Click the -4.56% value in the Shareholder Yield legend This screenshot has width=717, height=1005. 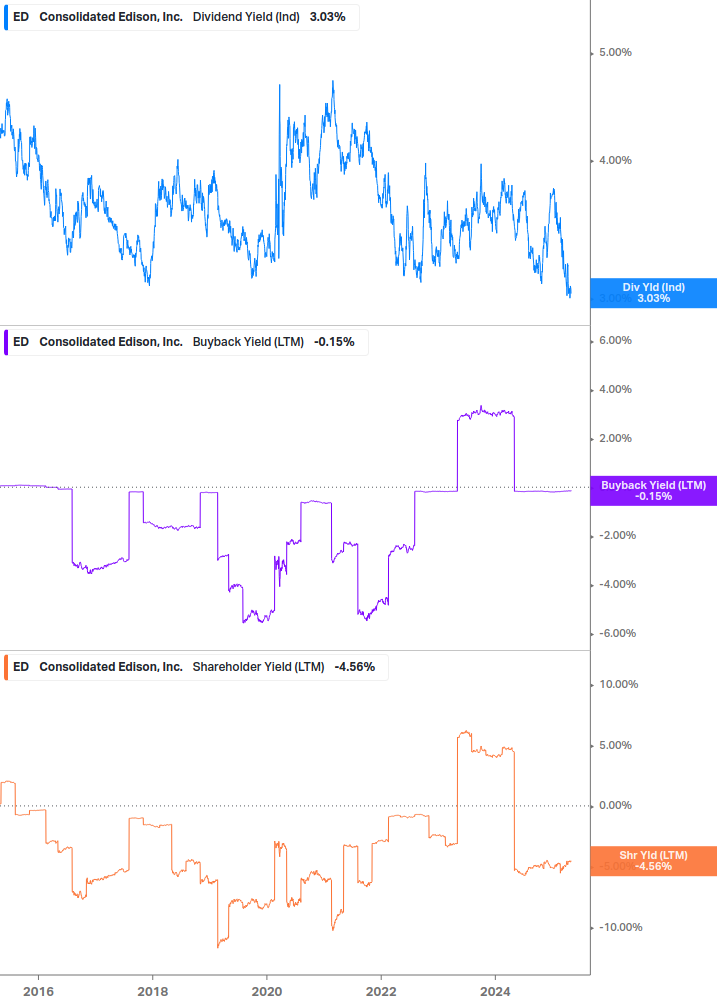click(354, 667)
